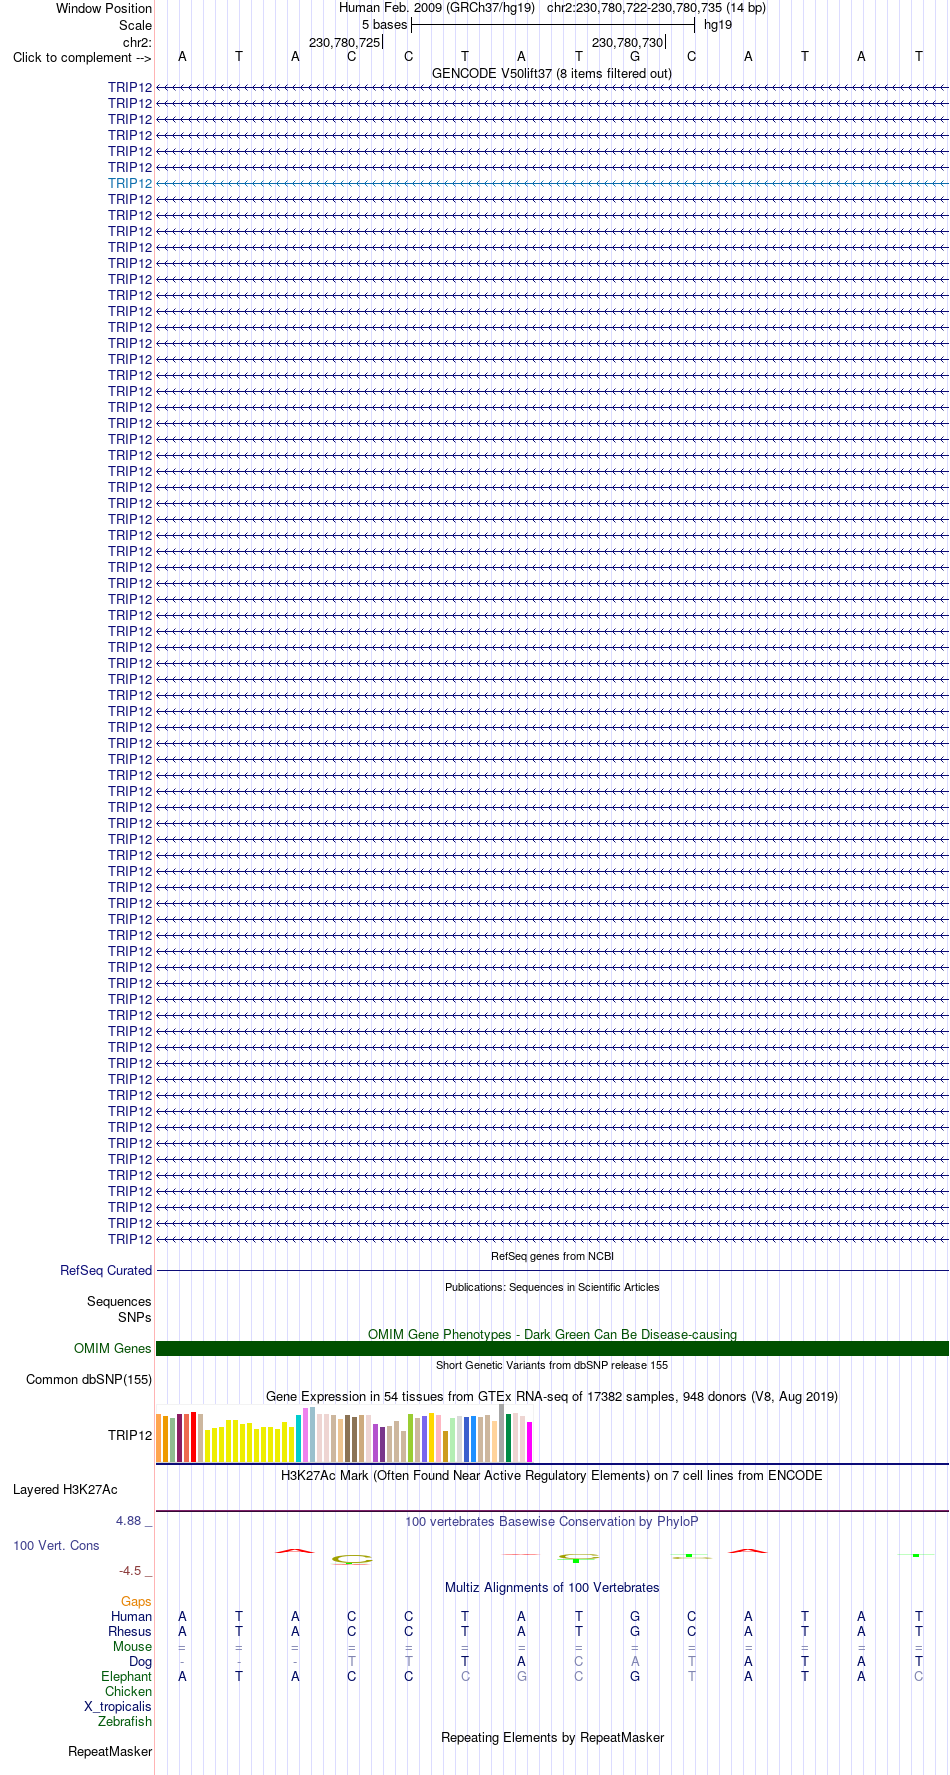950x1775 pixels.
Task: Click the TRIP12 label beside GTEx chart
Action: [x=130, y=1435]
